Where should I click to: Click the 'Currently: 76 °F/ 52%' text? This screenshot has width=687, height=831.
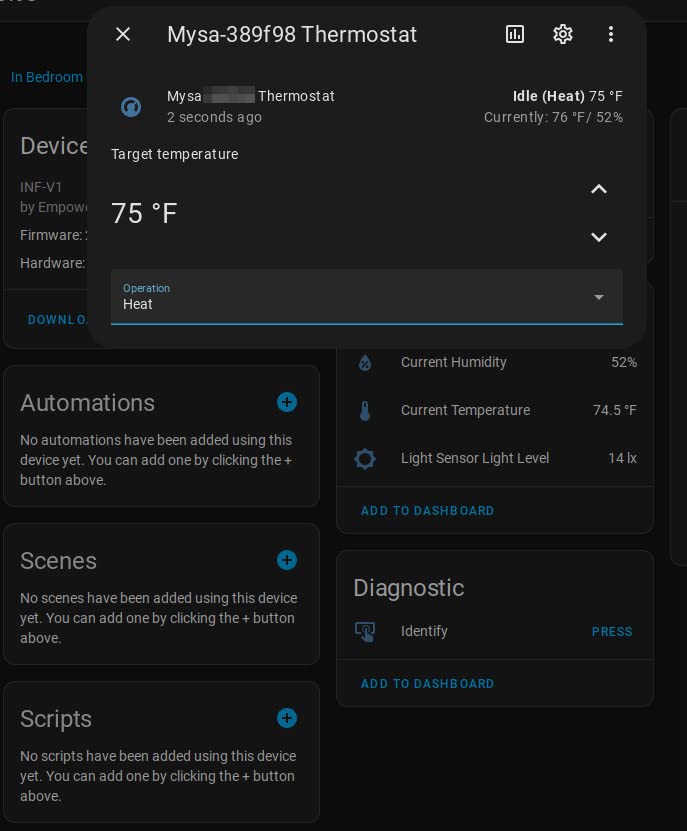(553, 117)
